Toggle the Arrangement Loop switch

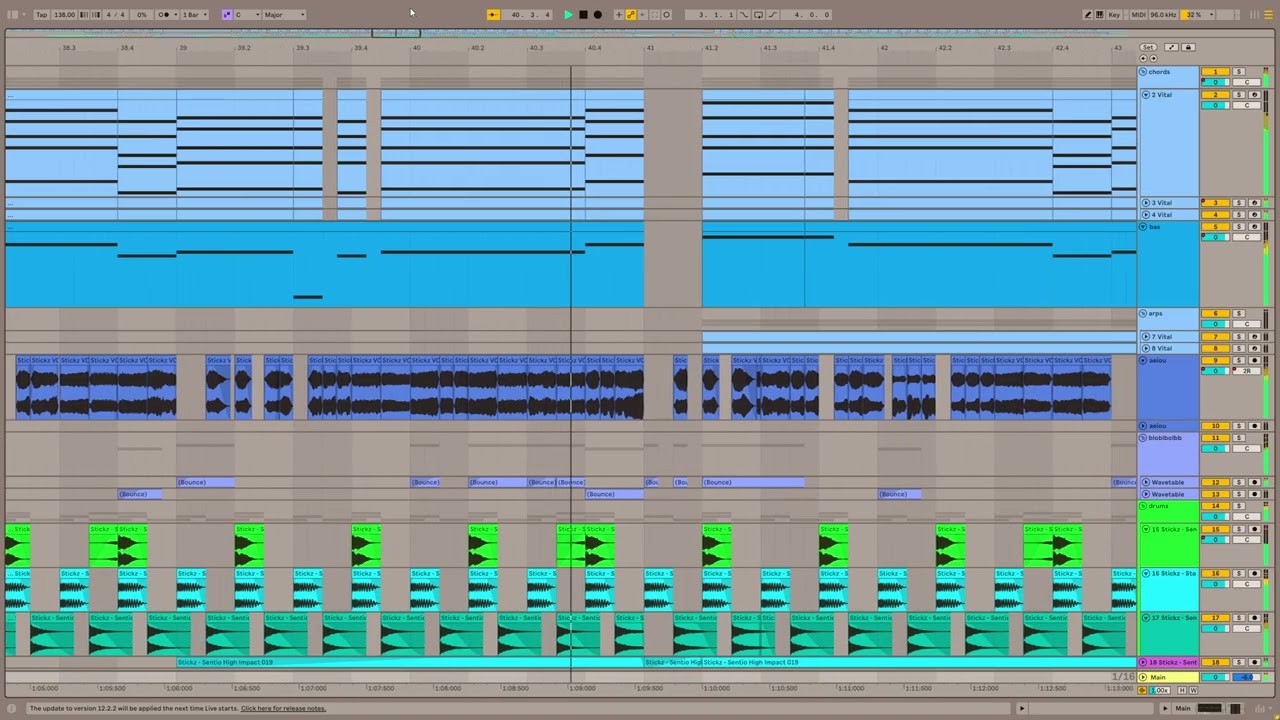759,15
